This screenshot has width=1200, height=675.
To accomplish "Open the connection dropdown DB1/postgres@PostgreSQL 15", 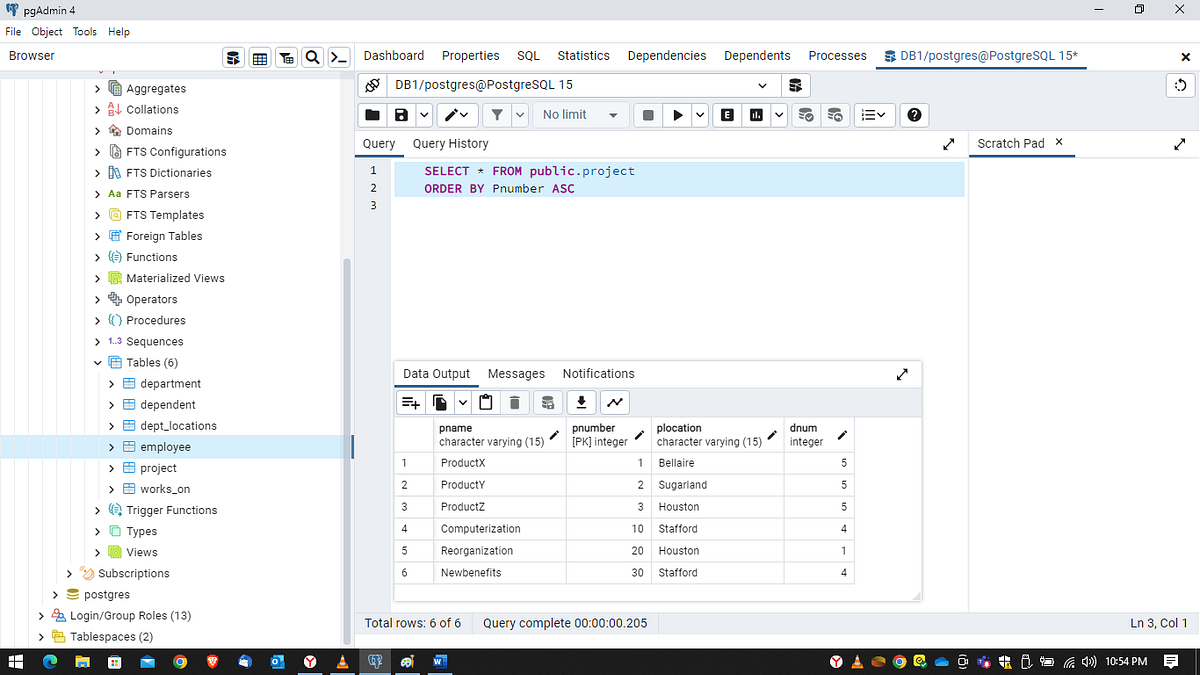I will 584,85.
